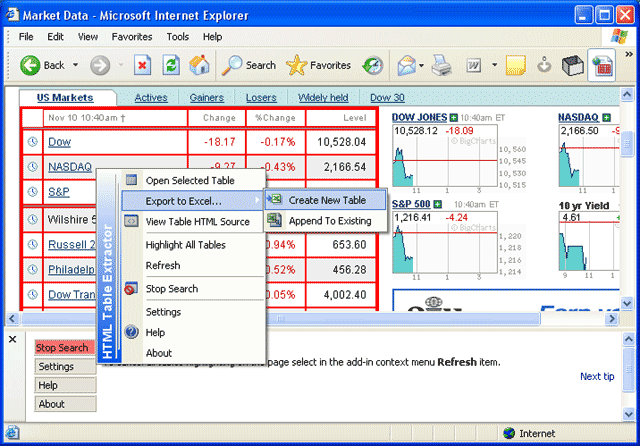Go to Home page icon
The height and width of the screenshot is (446, 640).
coord(200,65)
